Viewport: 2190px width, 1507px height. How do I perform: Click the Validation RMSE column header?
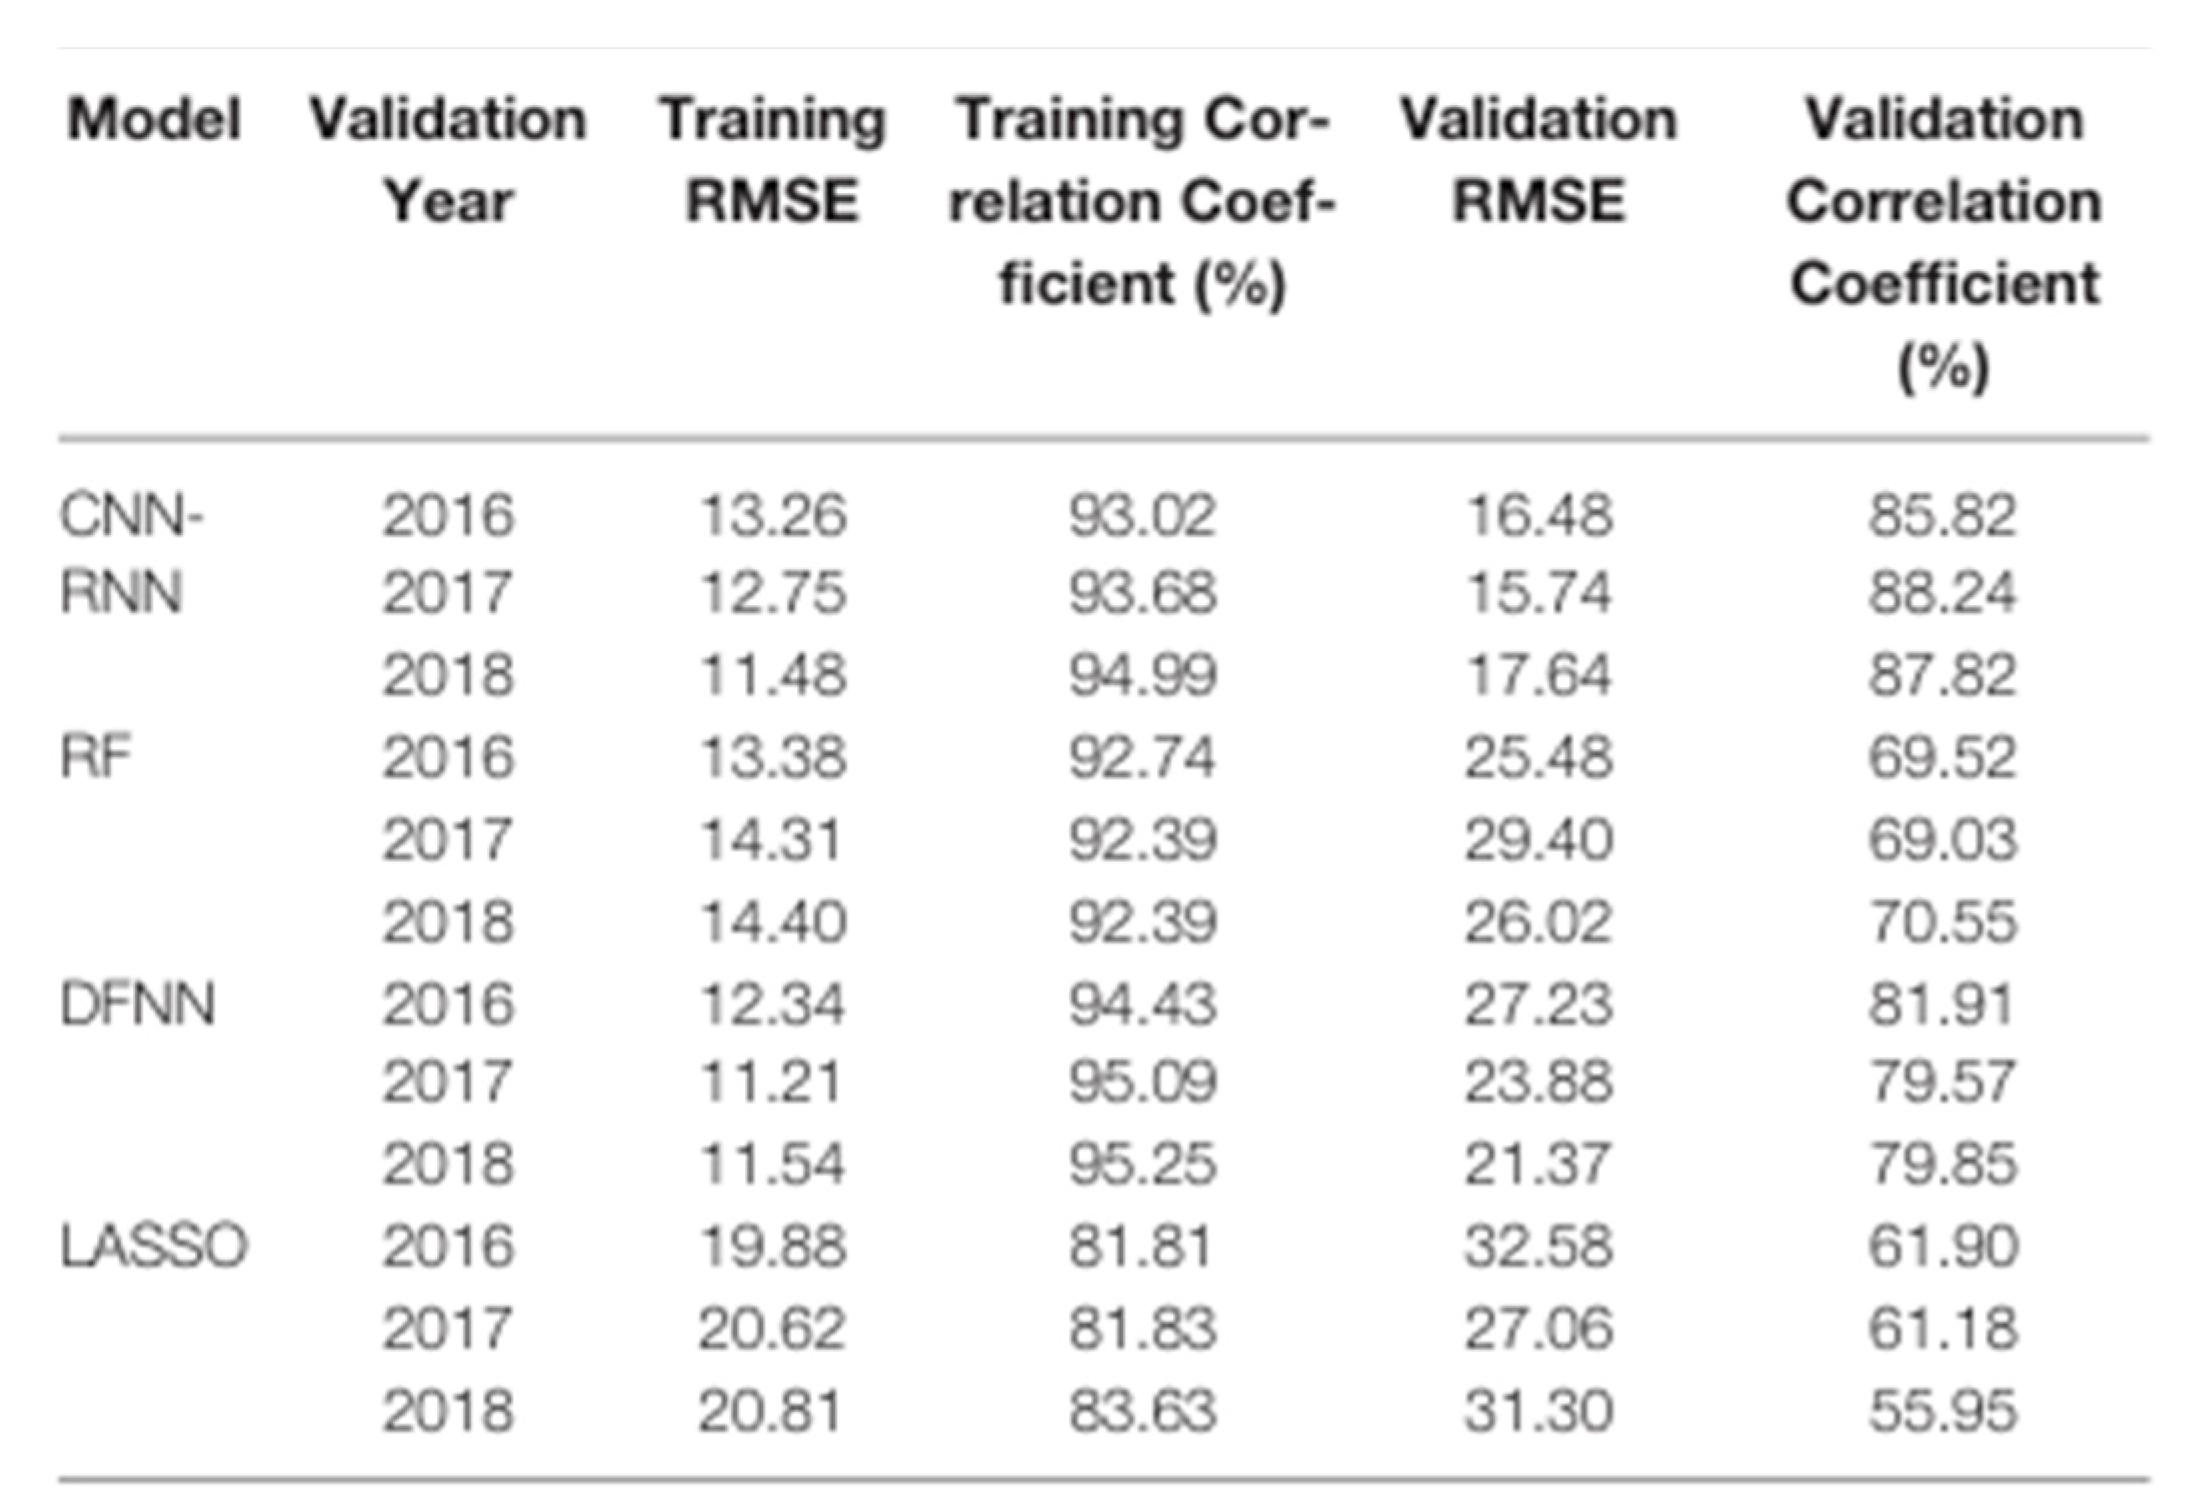1538,160
